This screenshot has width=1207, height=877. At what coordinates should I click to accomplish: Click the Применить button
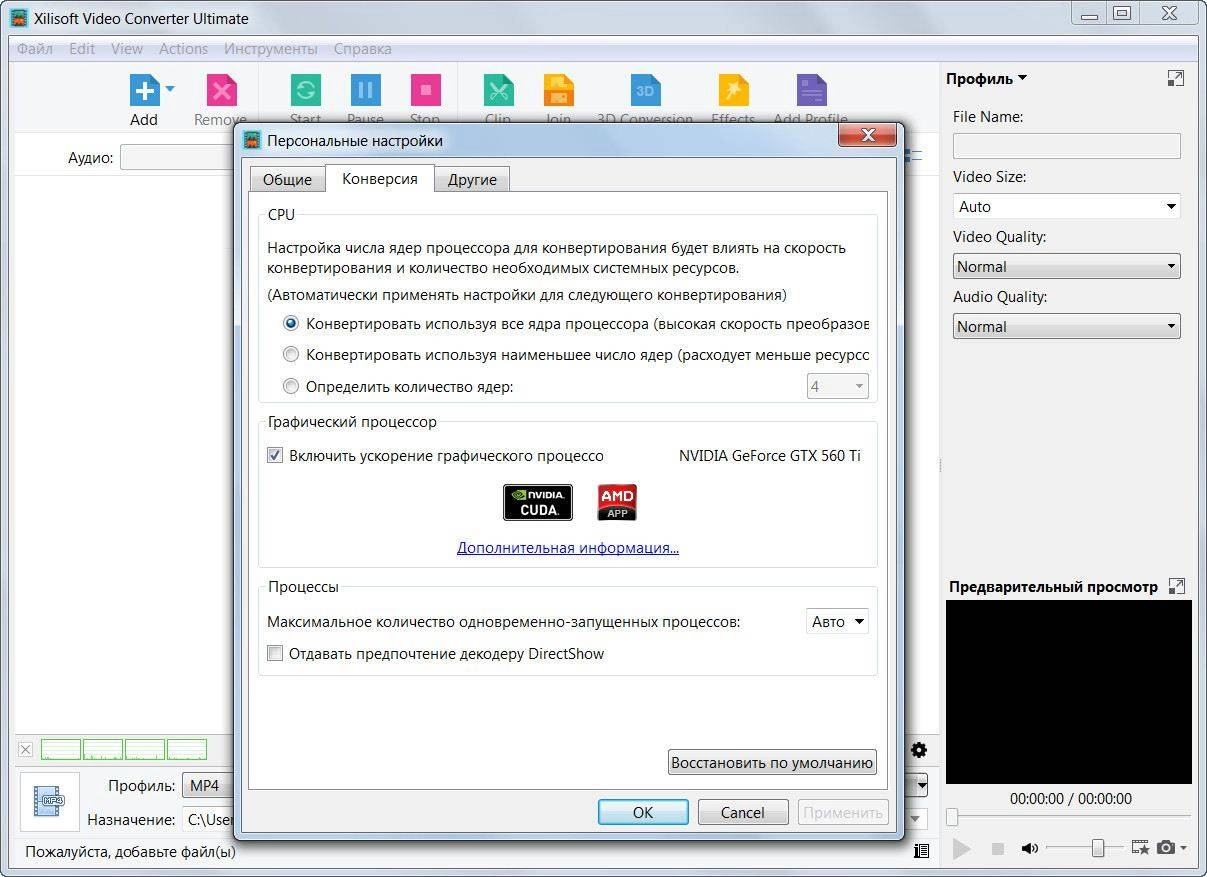843,812
